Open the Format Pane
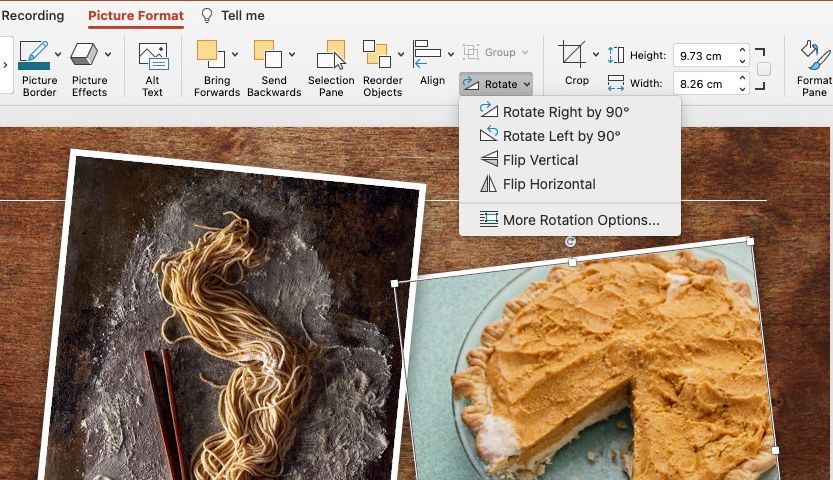Screen dimensions: 833x480 pyautogui.click(x=814, y=57)
